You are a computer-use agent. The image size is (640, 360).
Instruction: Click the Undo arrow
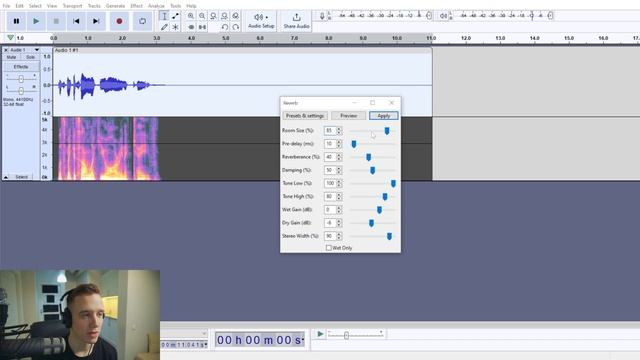(224, 27)
